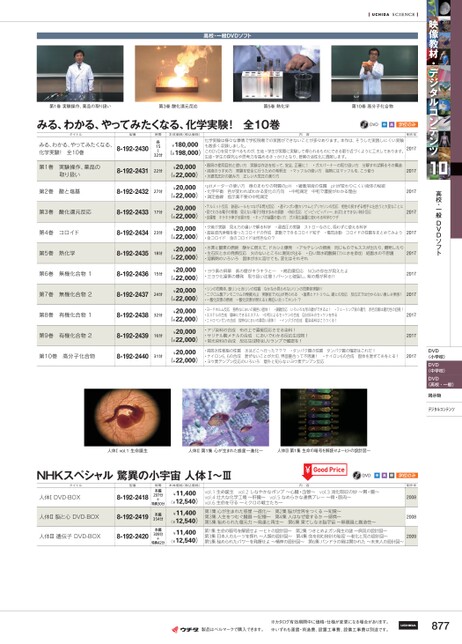Click the 第5巻 熱化学 row title
462x644 pixels.
click(x=57, y=253)
